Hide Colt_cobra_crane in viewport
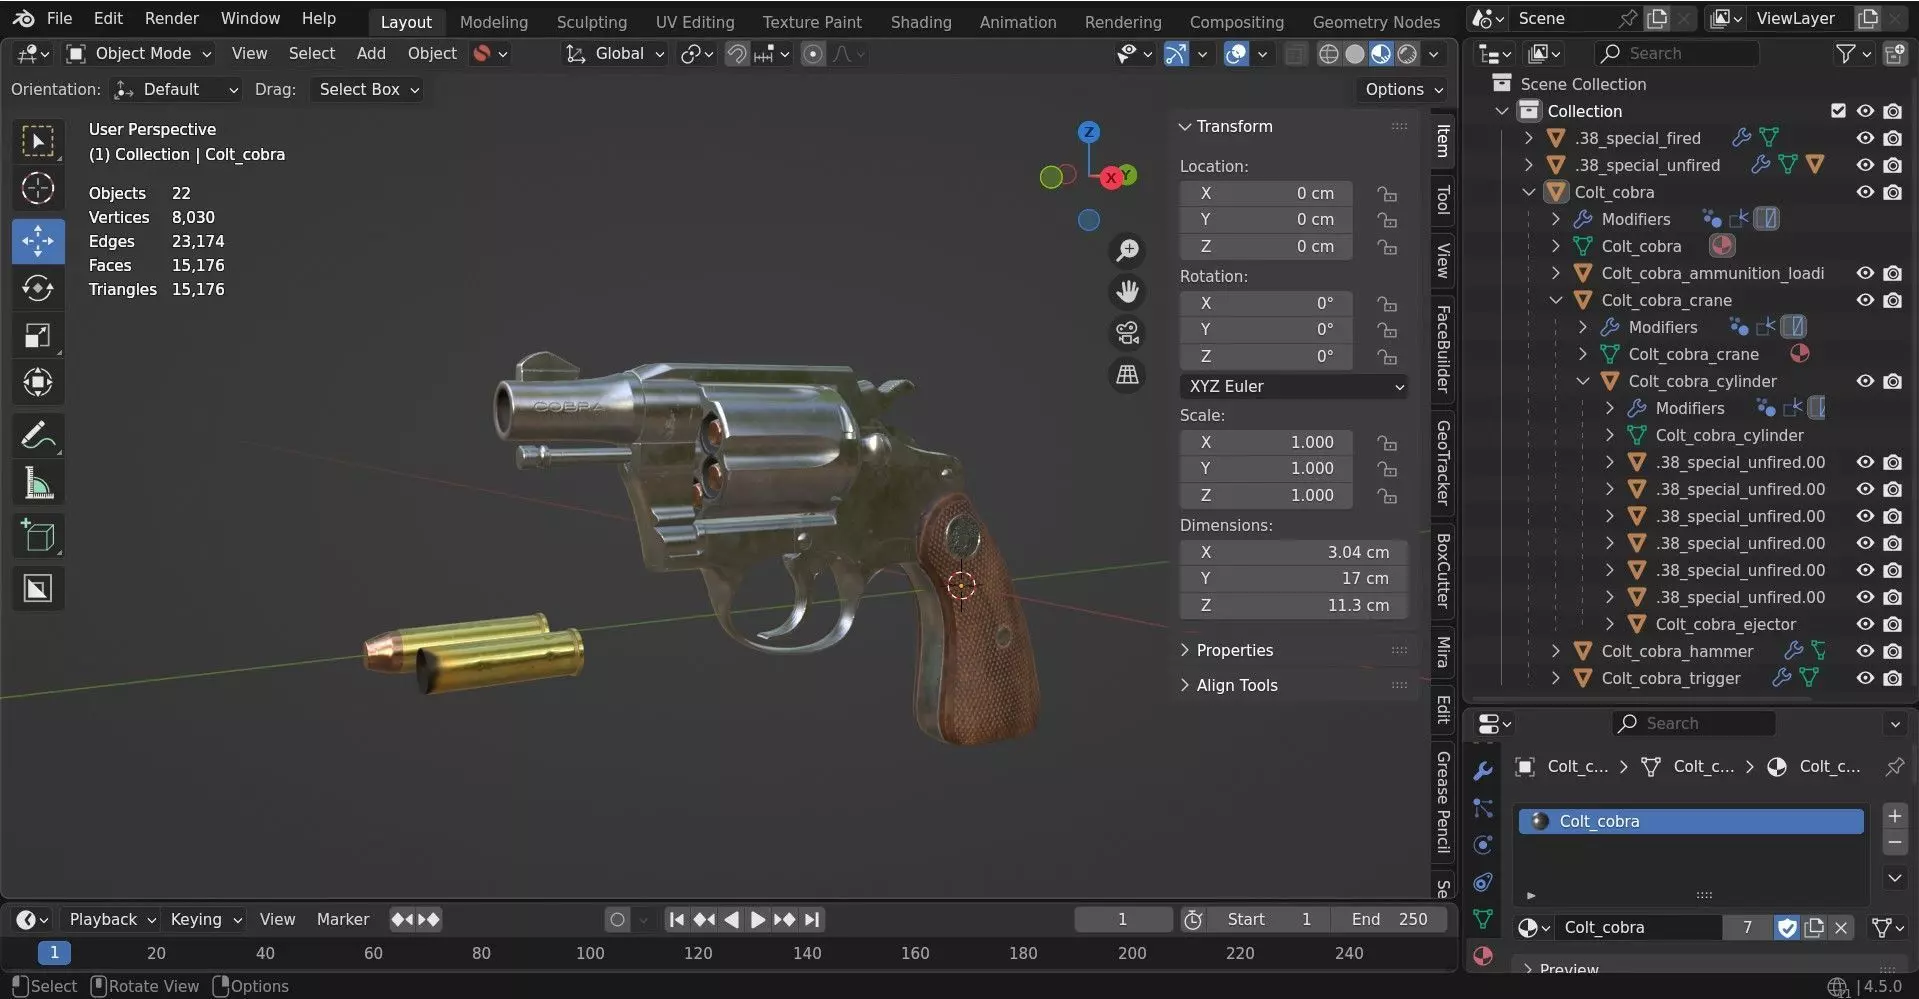 [x=1865, y=300]
